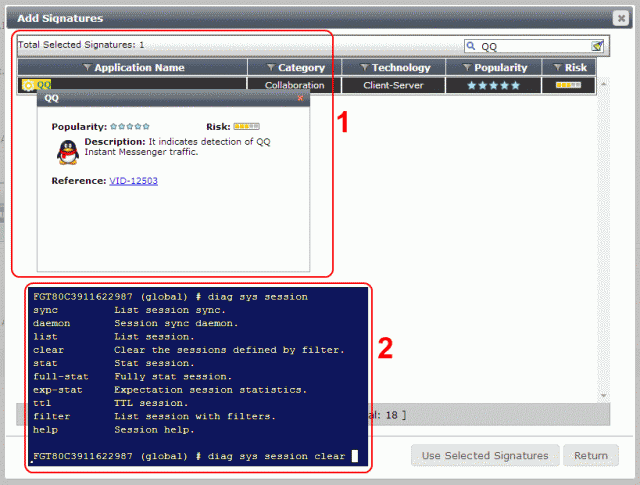Close the Add Signatures dialog
Image resolution: width=640 pixels, height=485 pixels.
point(620,18)
